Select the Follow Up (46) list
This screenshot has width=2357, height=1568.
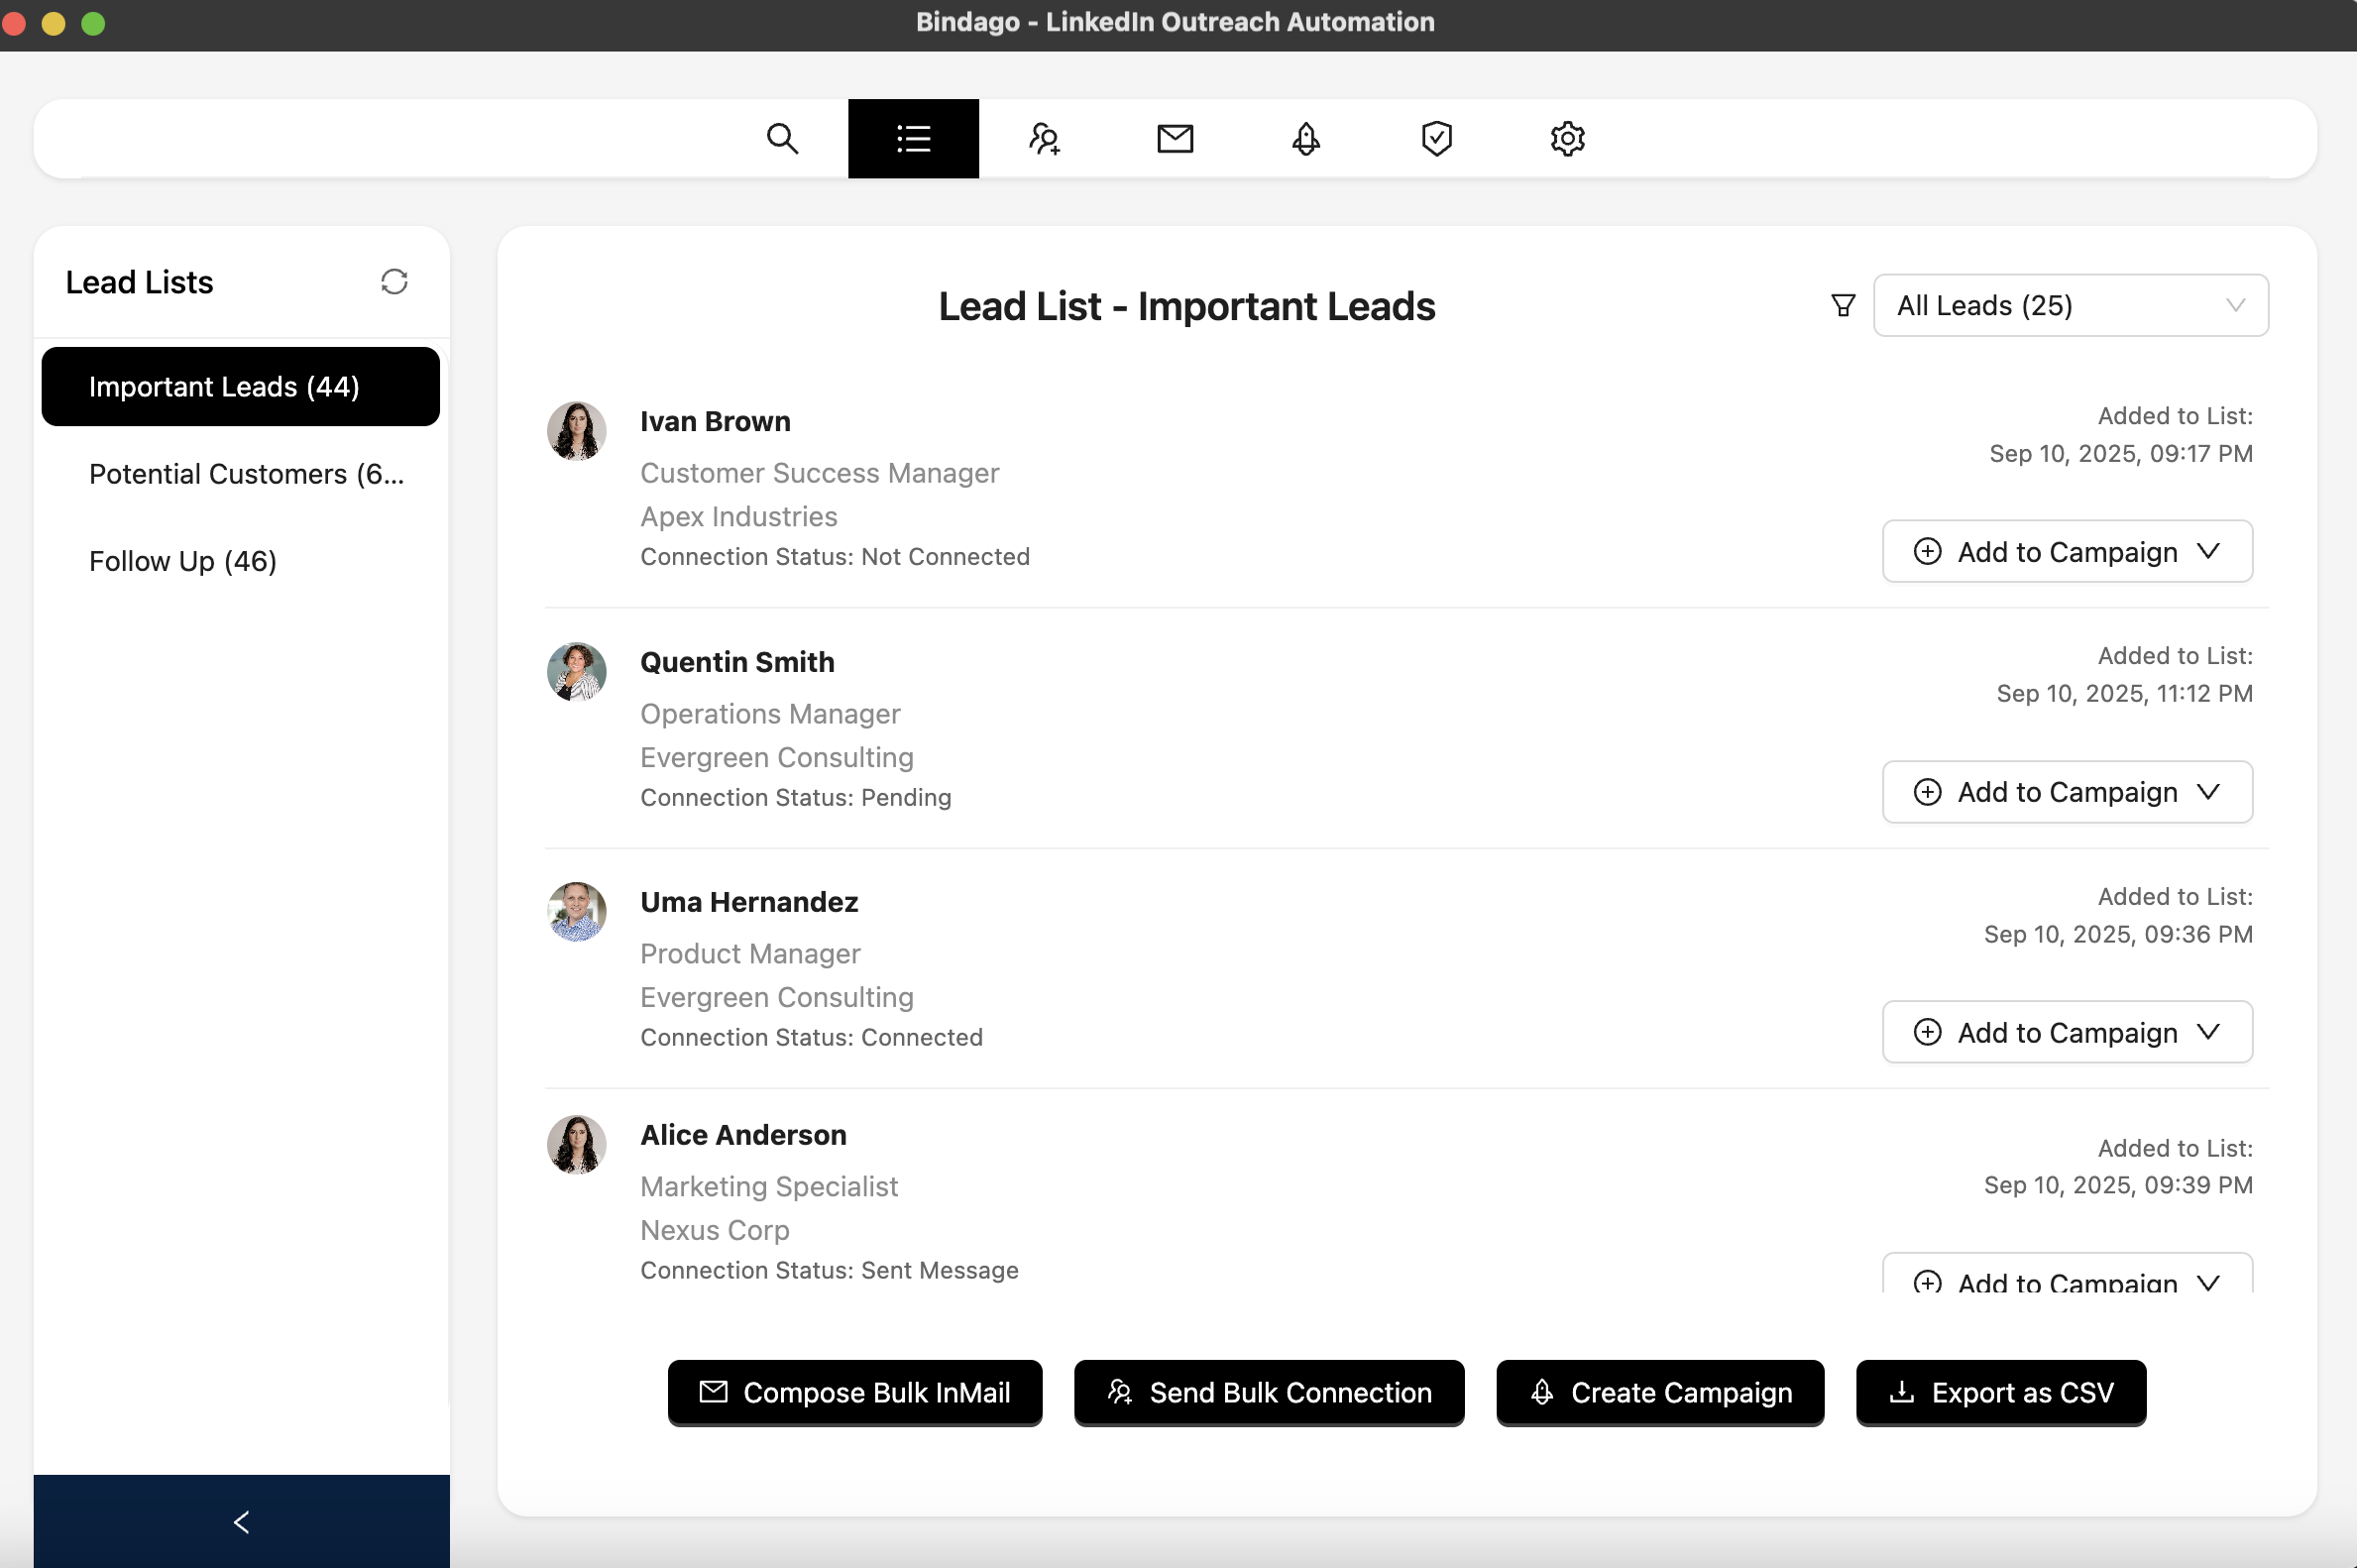tap(183, 561)
